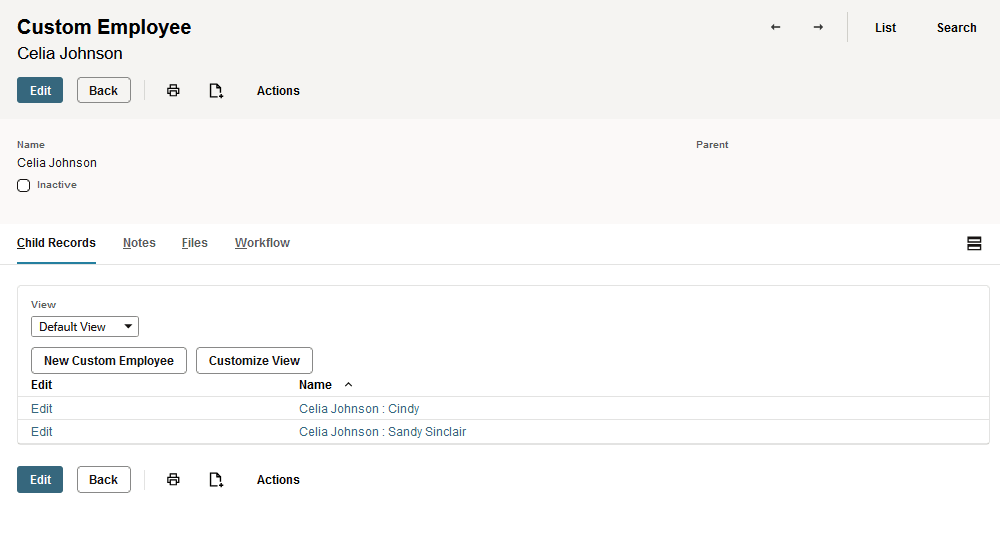The height and width of the screenshot is (537, 1000).
Task: Click the top print icon
Action: click(x=173, y=91)
